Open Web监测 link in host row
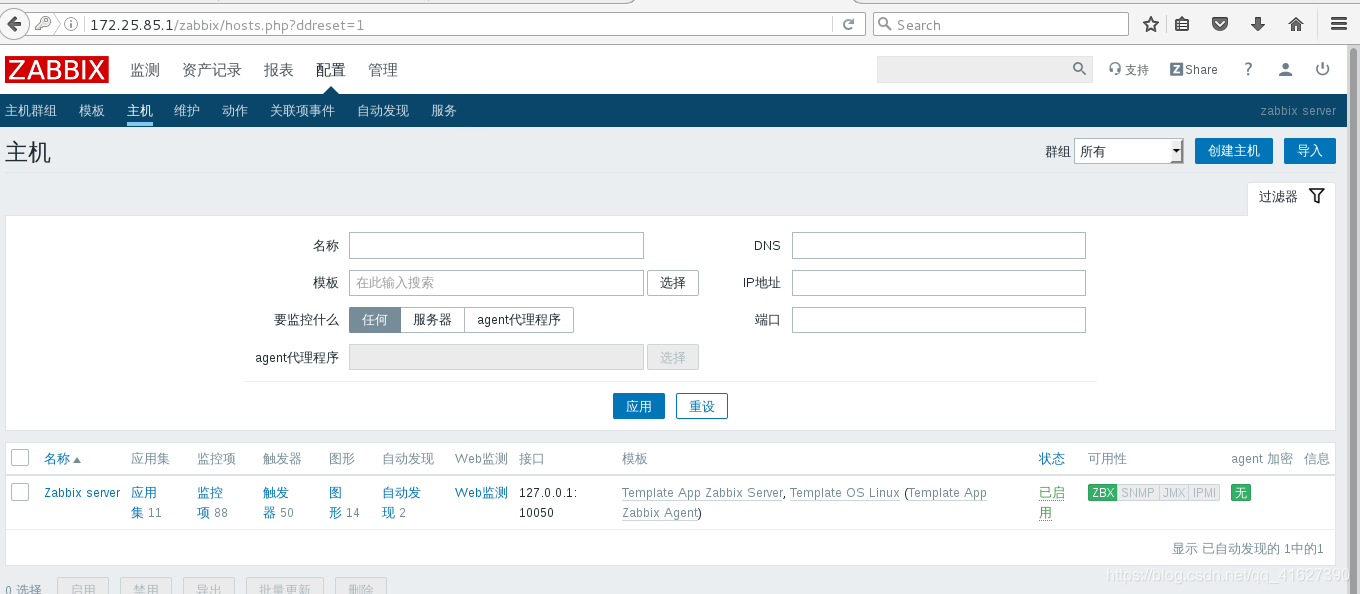This screenshot has height=594, width=1360. [481, 493]
